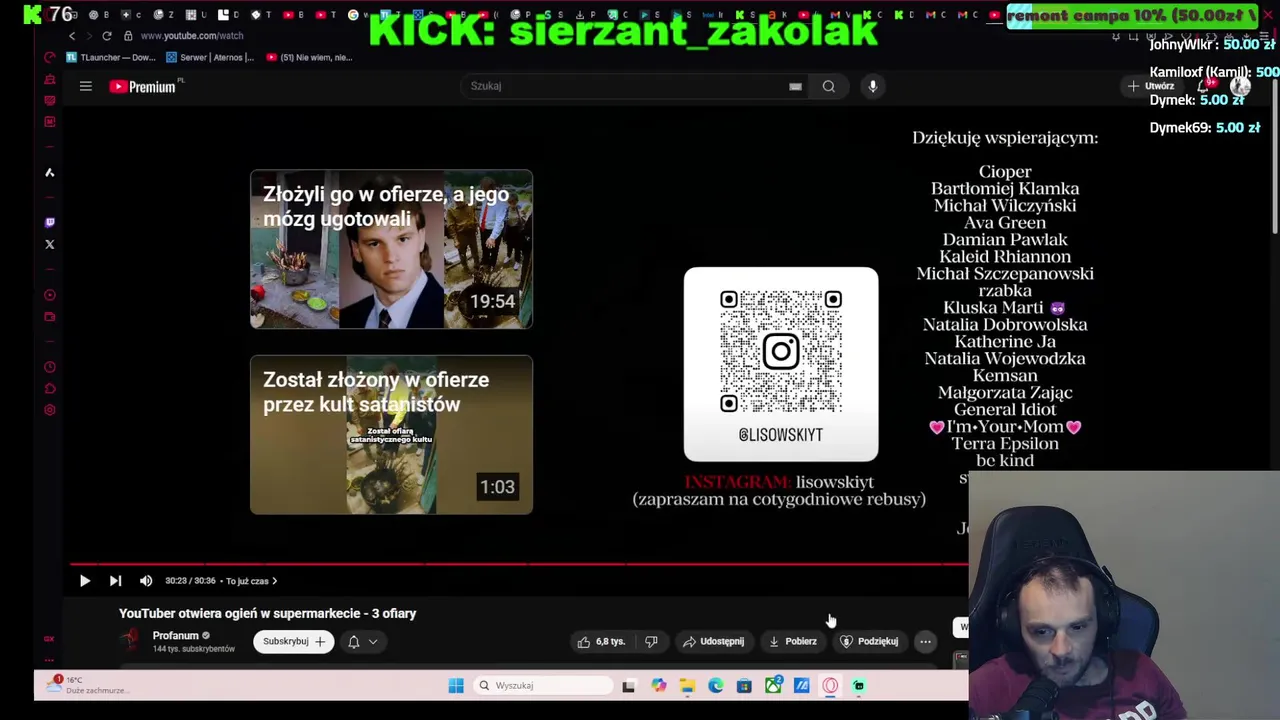Viewport: 1280px width, 720px height.
Task: Open the Profanum channel avatar
Action: (131, 642)
